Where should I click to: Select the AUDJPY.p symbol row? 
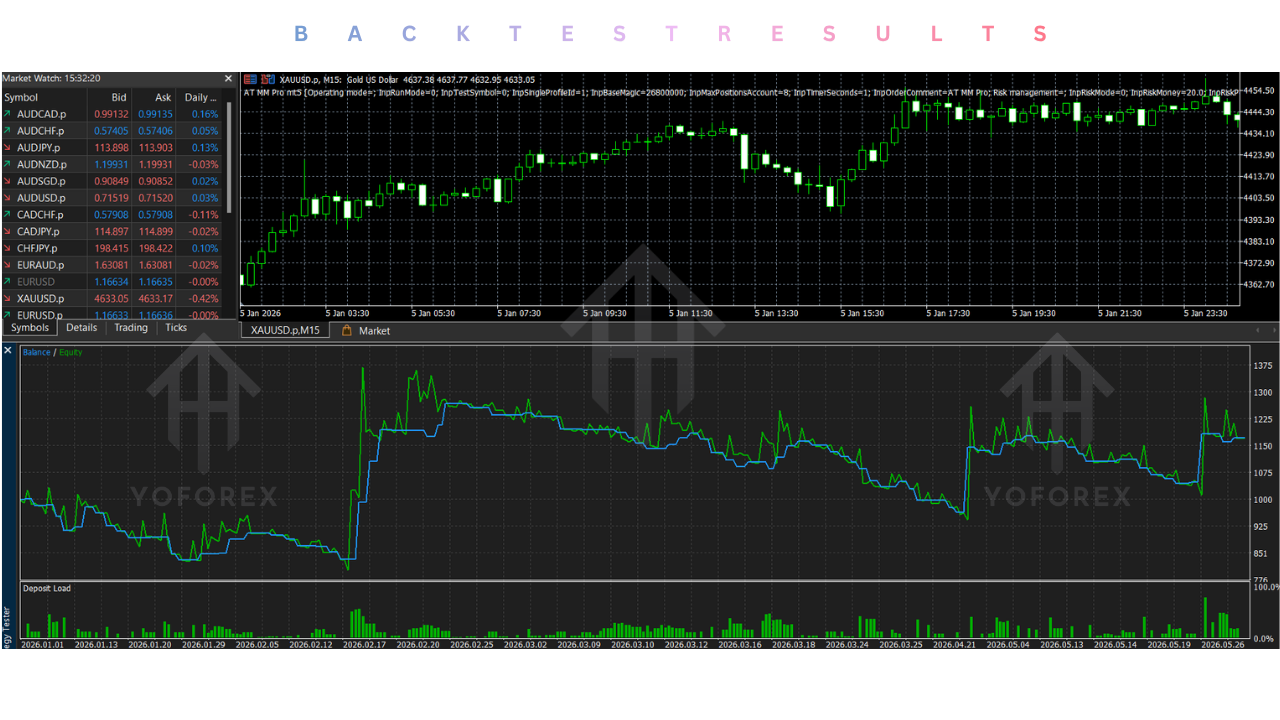pos(113,148)
